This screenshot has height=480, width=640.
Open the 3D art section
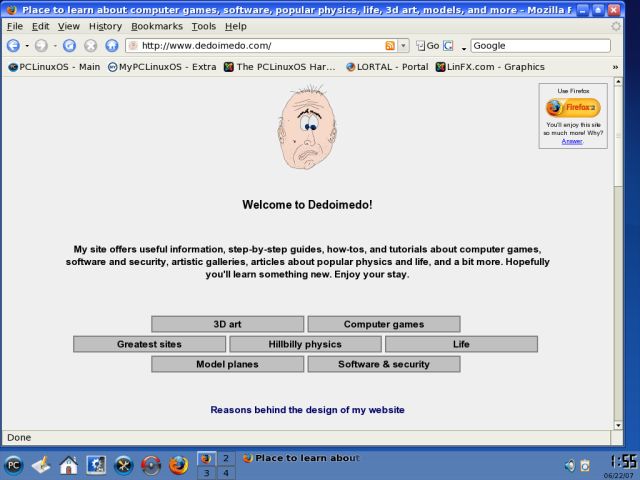[x=227, y=324]
